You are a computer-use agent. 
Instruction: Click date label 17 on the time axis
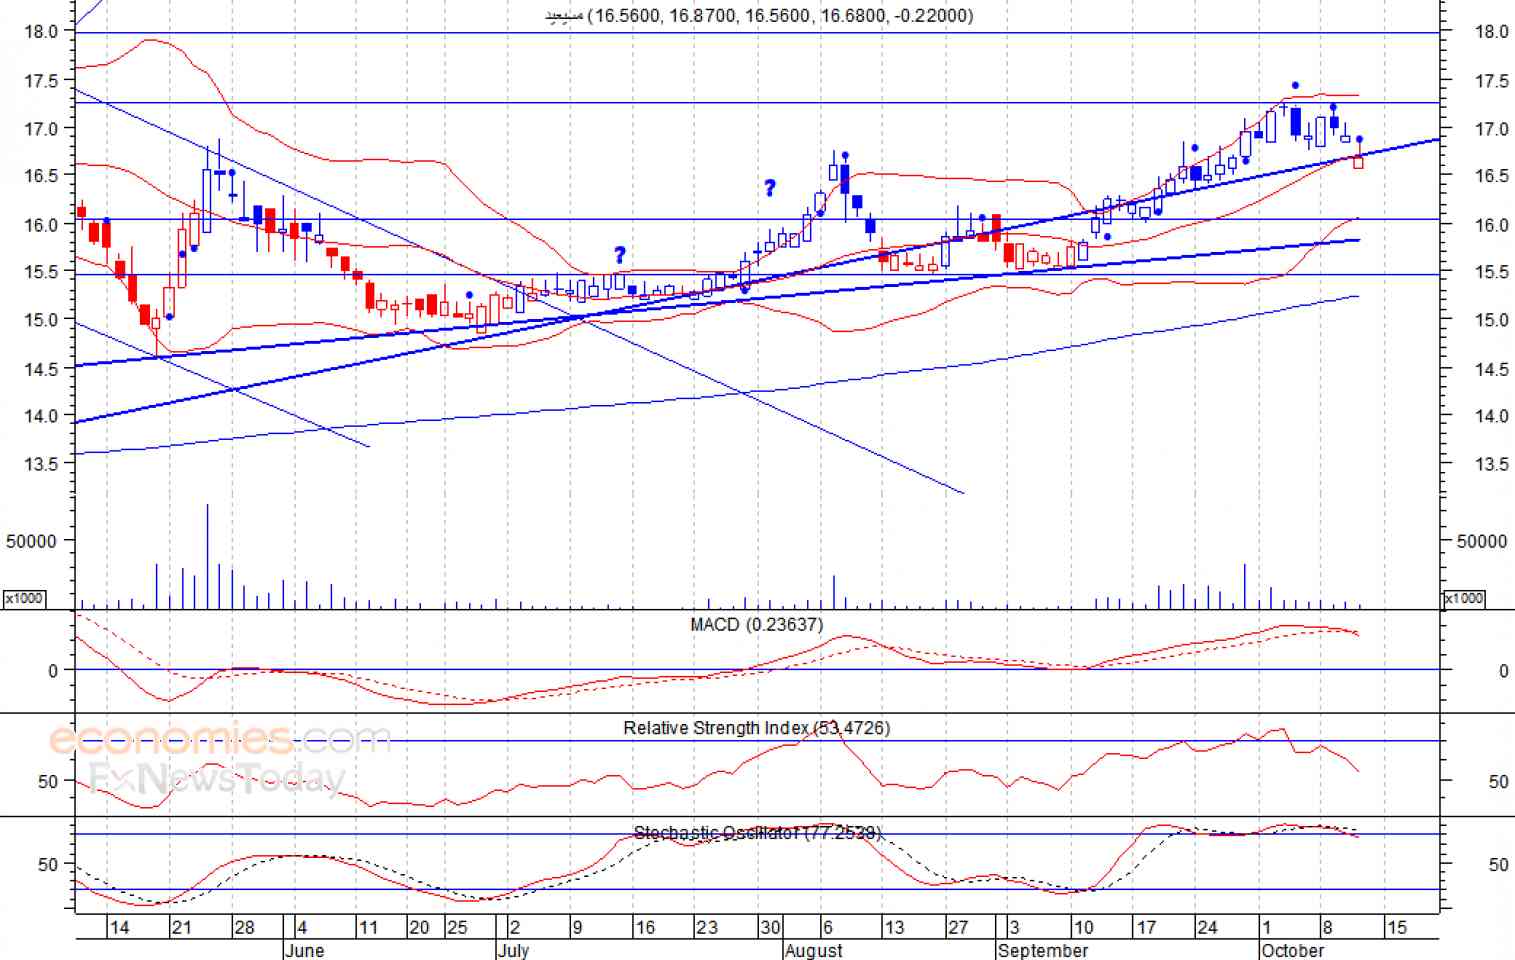point(1145,927)
